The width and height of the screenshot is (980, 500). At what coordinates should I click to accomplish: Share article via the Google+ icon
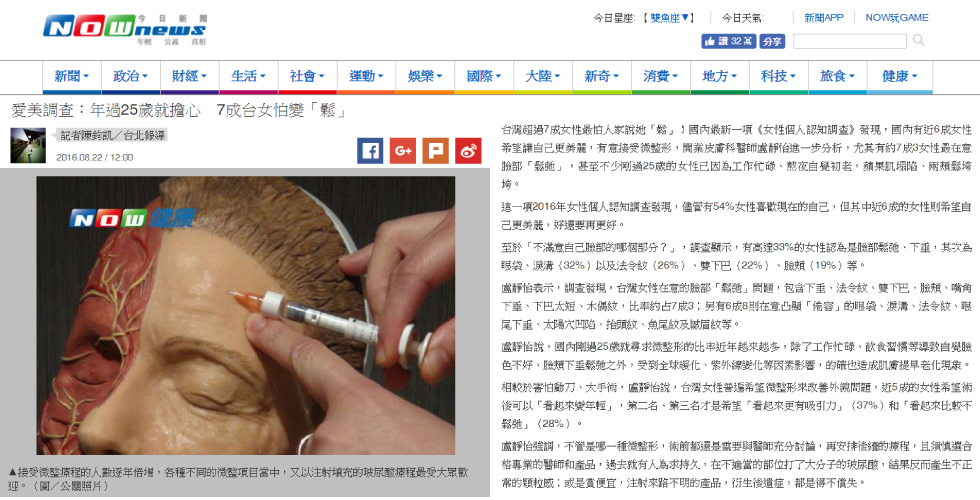tap(402, 151)
